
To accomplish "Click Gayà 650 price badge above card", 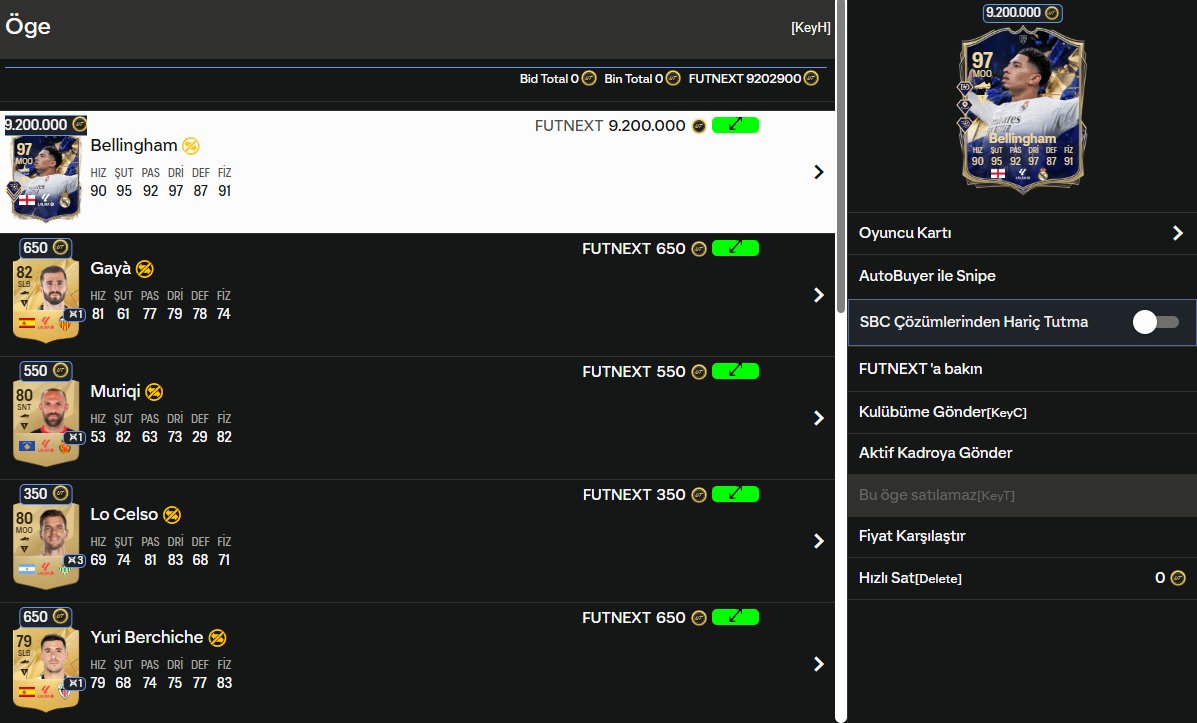I will pyautogui.click(x=46, y=247).
